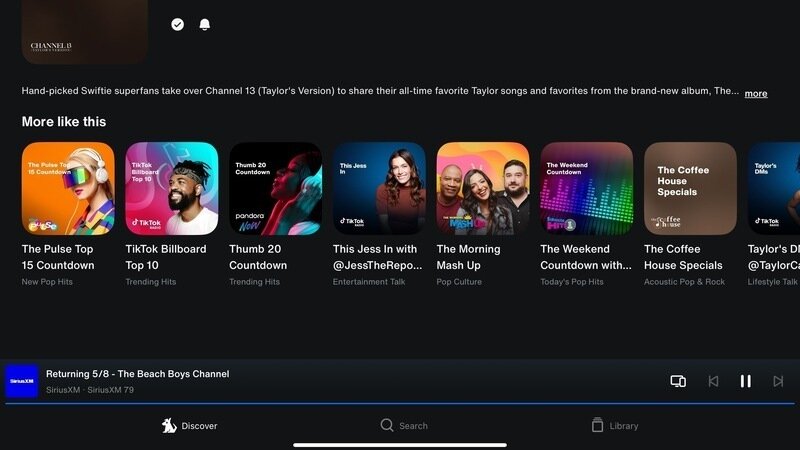Open The Pulse Top 15 Countdown thumbnail
Viewport: 800px width, 450px height.
pos(68,188)
